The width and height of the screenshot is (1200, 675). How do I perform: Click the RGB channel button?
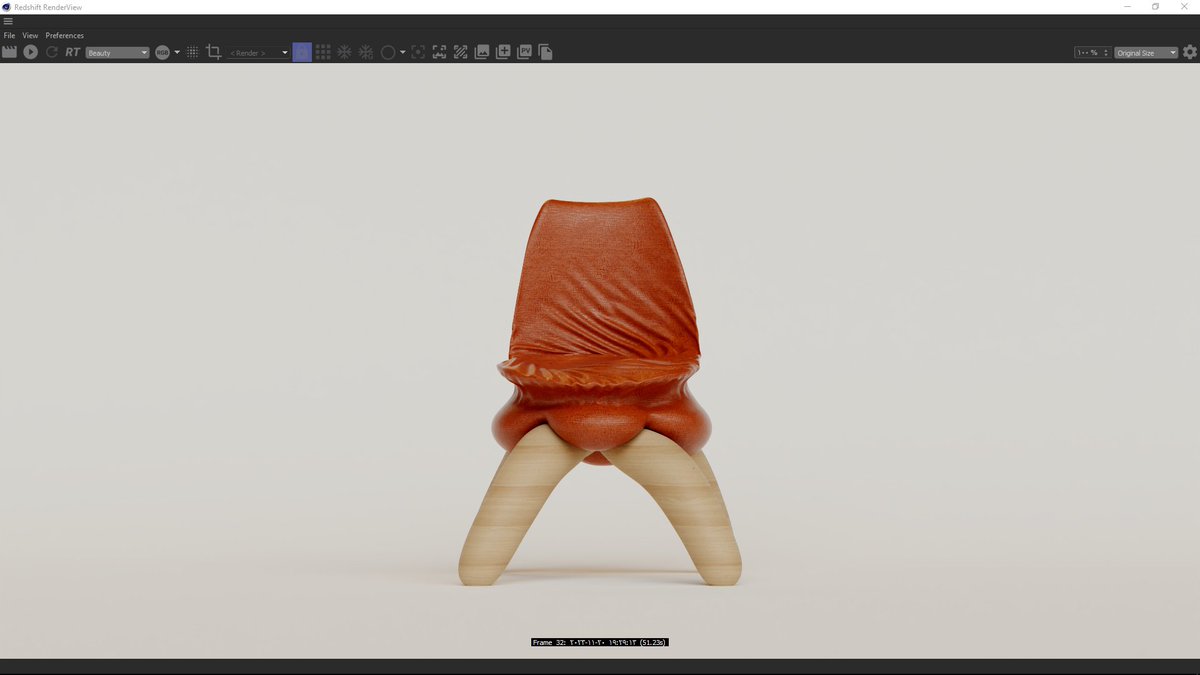(163, 52)
